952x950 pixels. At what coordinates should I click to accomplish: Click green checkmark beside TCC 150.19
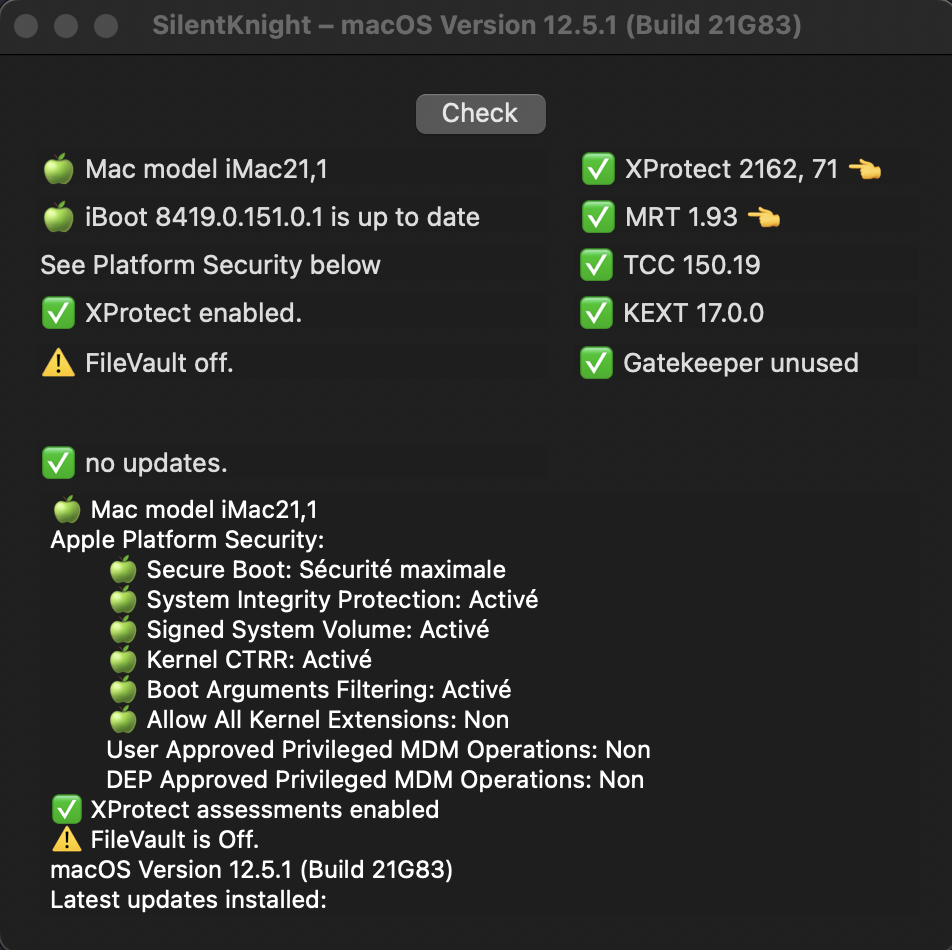596,265
